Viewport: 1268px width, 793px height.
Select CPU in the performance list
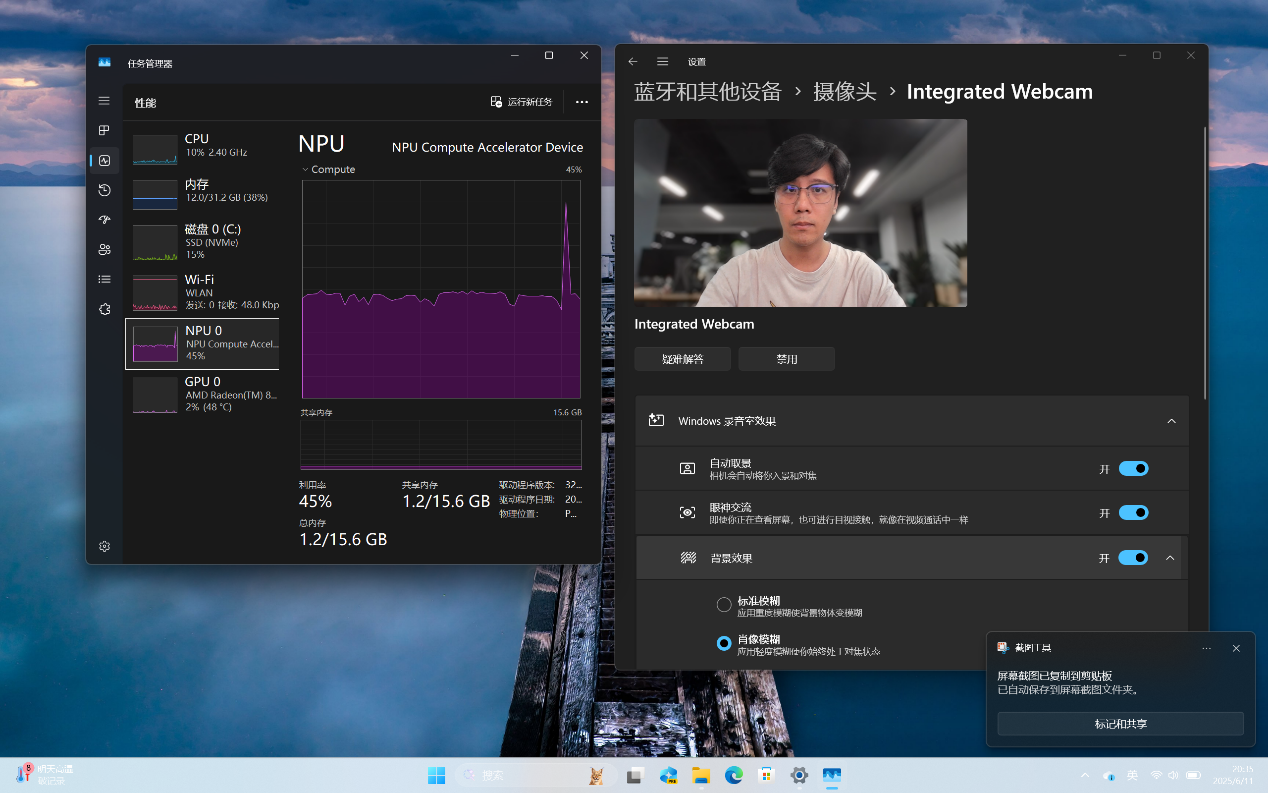point(203,146)
